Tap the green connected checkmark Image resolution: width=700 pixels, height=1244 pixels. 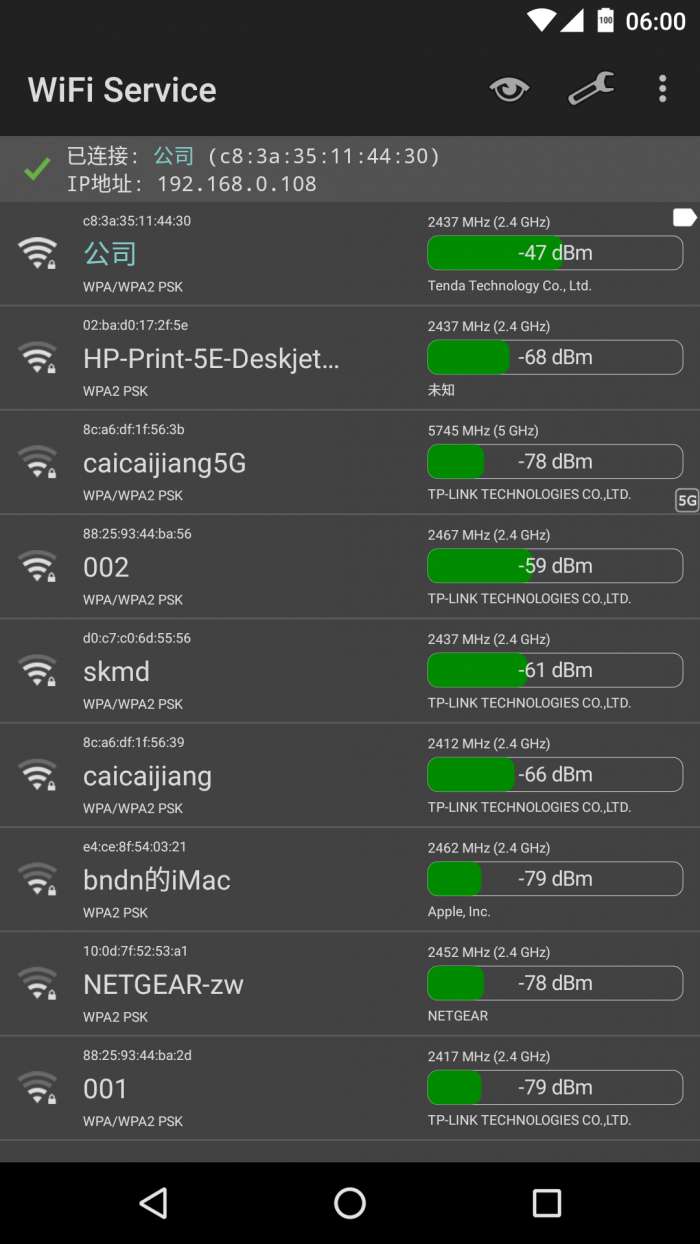[37, 170]
